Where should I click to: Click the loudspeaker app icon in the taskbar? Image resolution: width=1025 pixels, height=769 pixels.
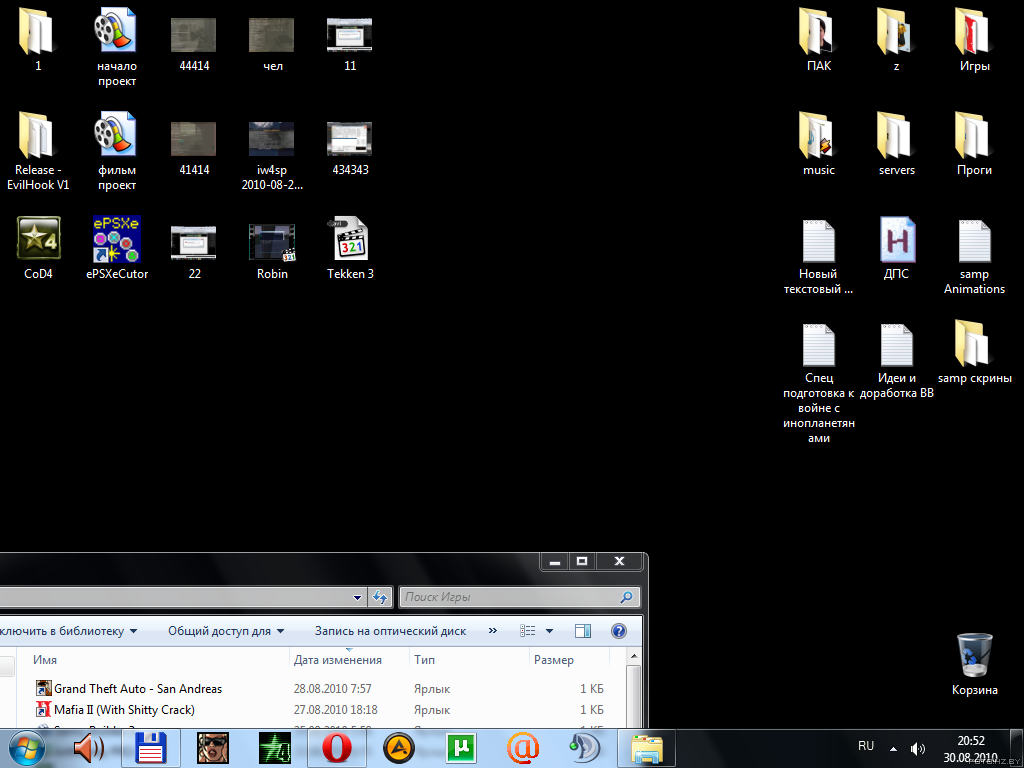[88, 748]
